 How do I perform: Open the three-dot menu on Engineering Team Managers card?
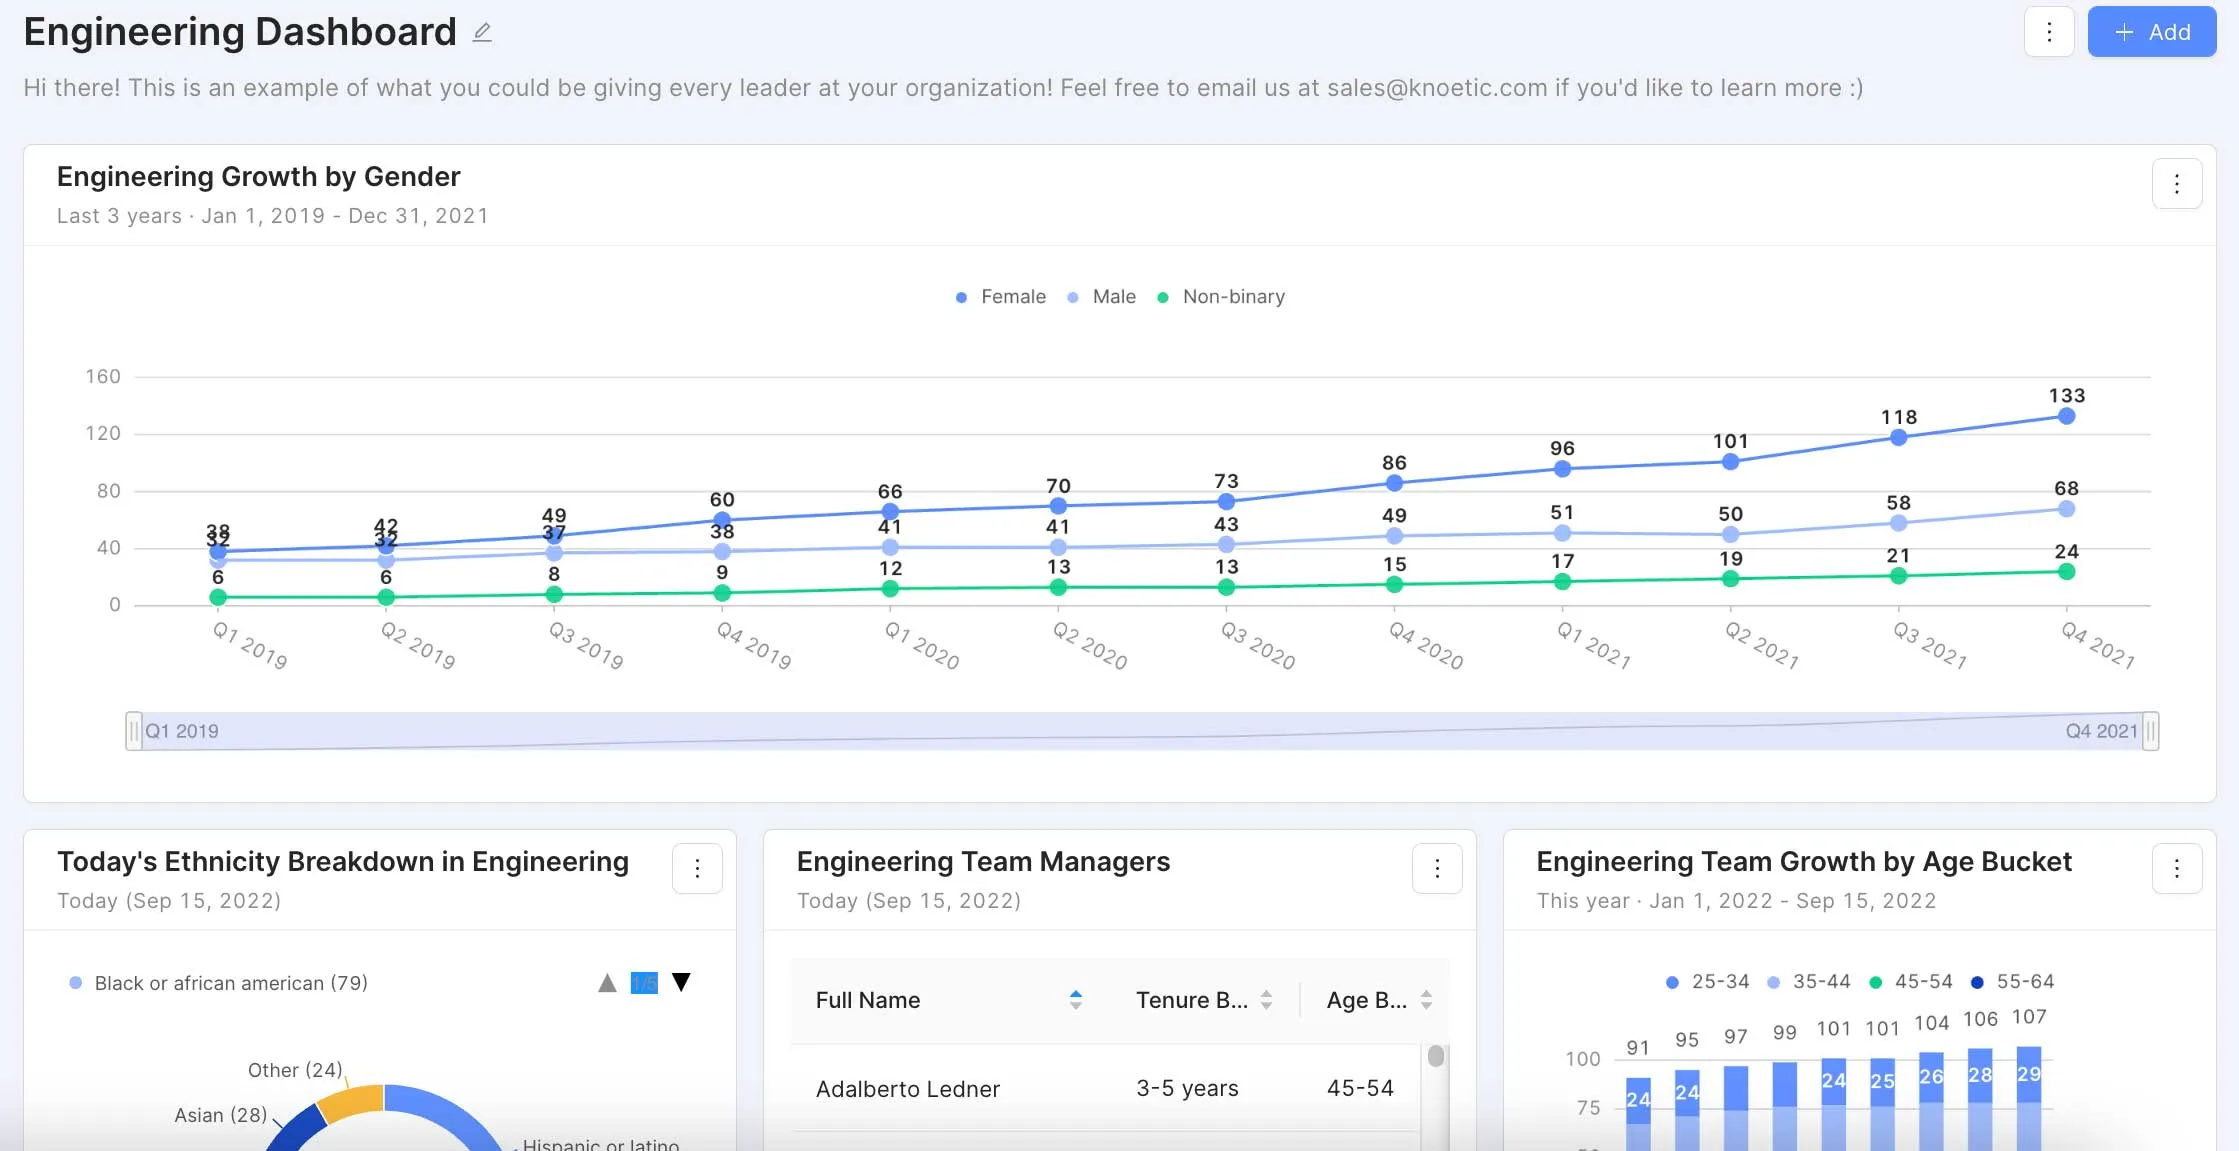1437,868
